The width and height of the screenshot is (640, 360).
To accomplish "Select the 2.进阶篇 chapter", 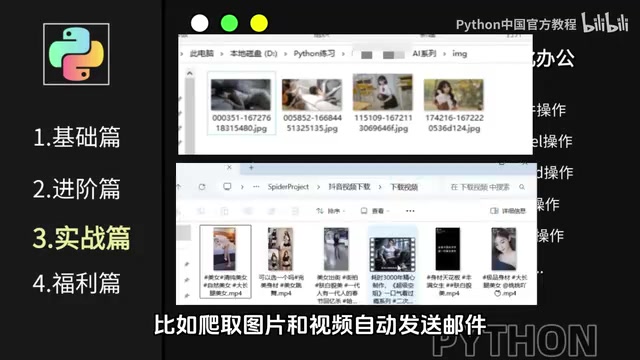I will [77, 189].
